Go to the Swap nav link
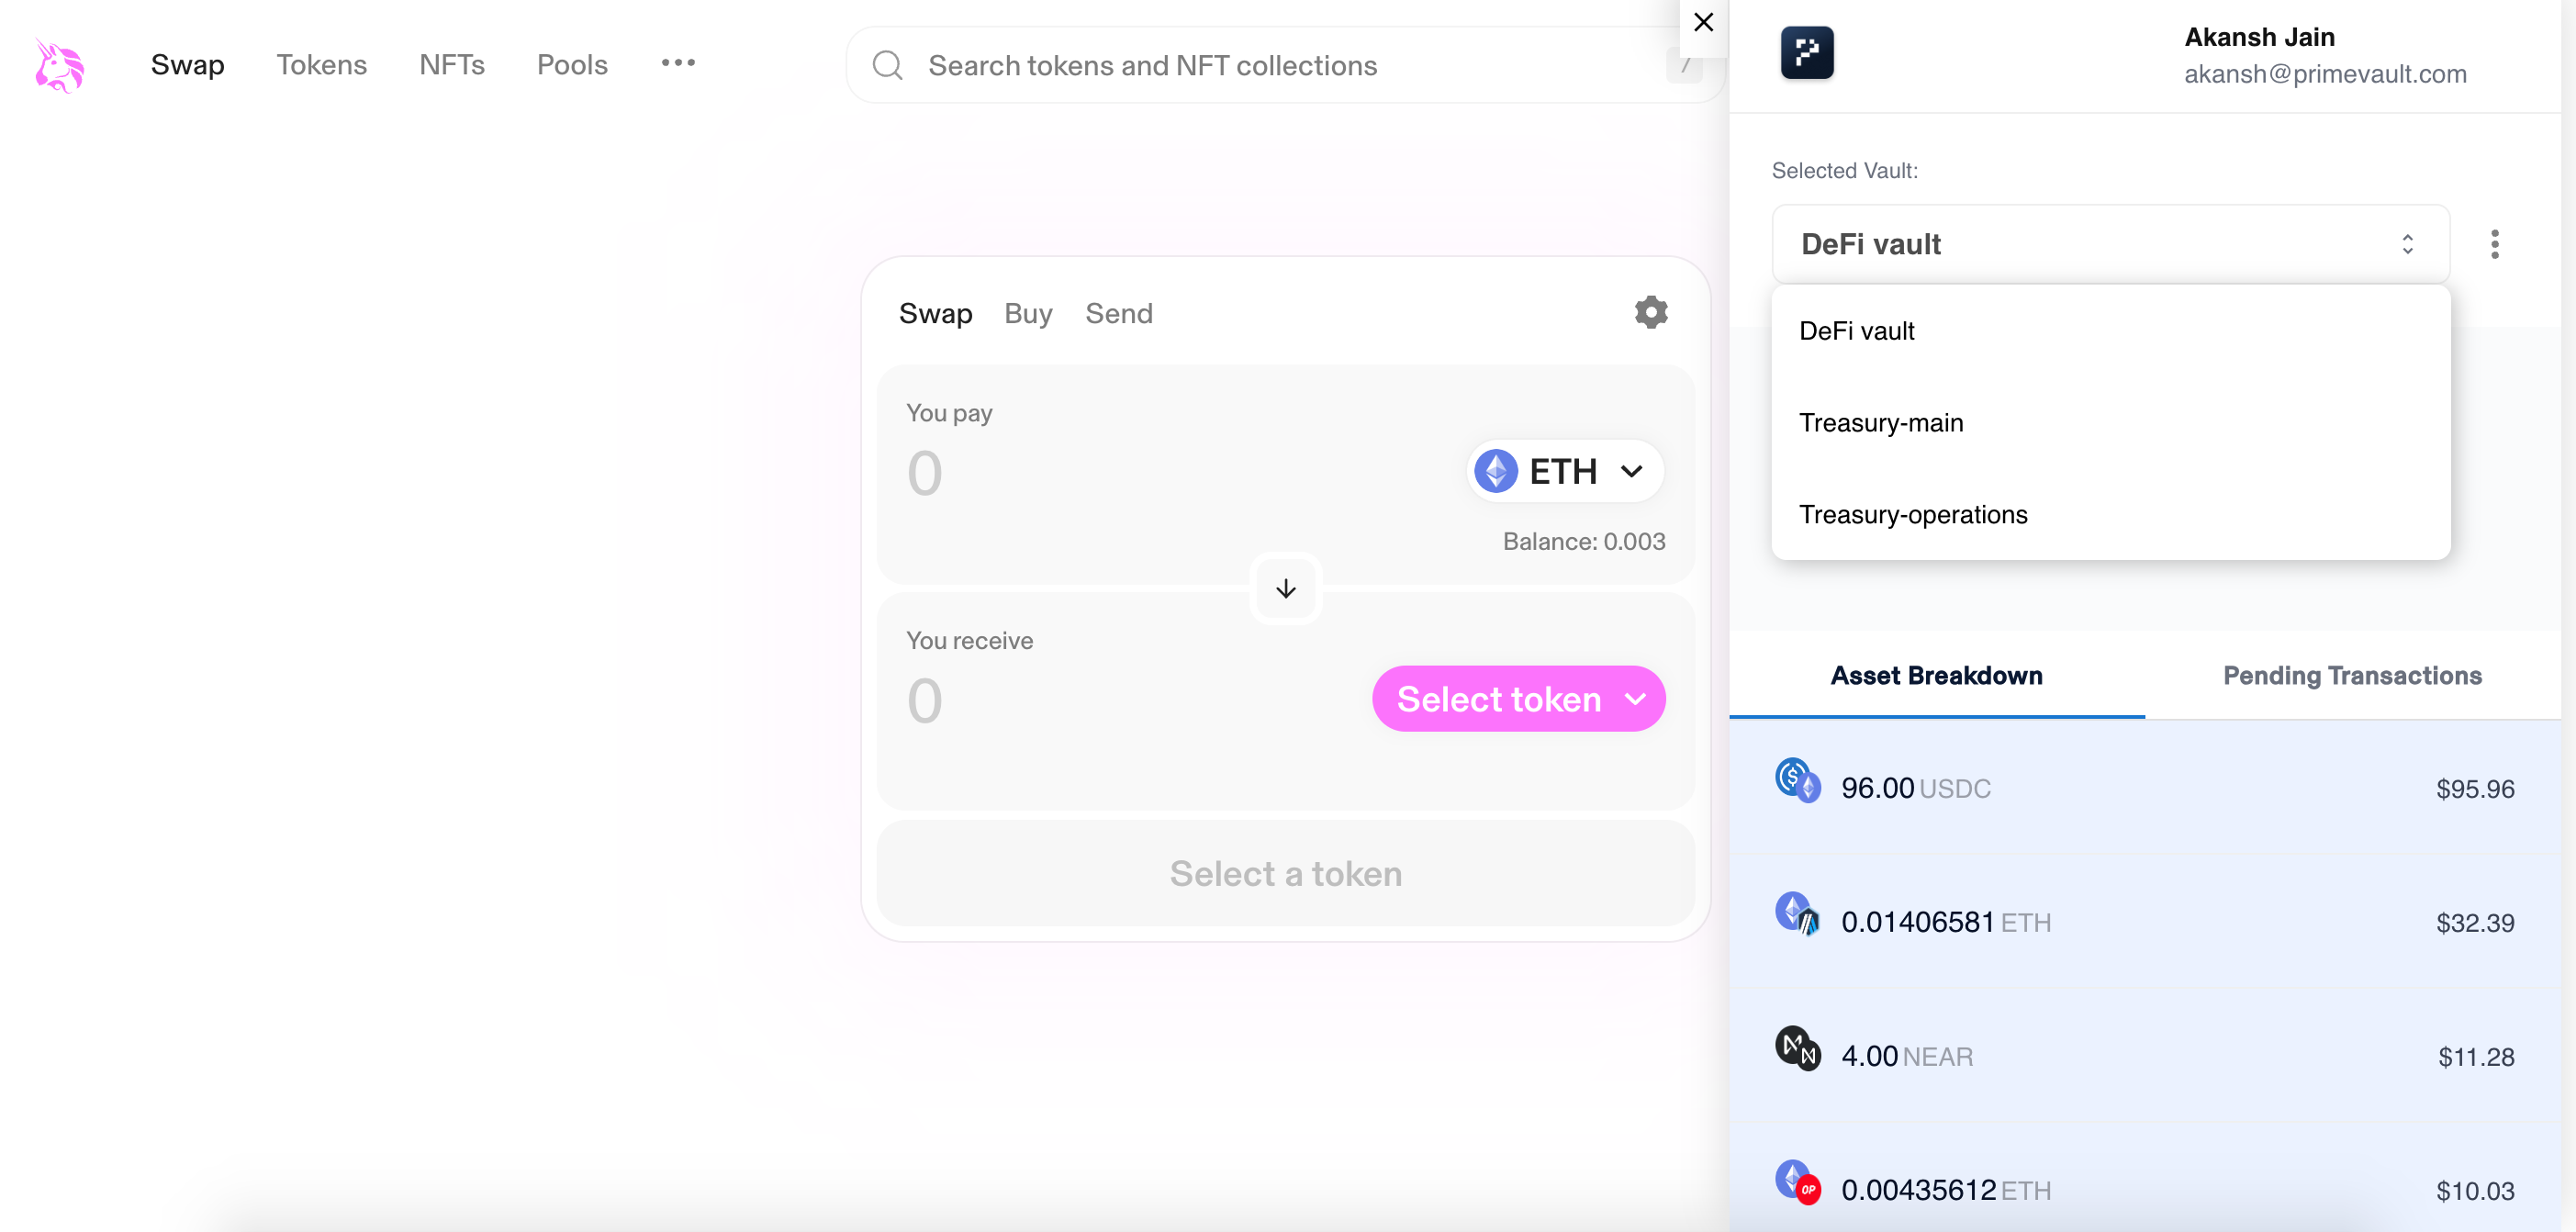Image resolution: width=2576 pixels, height=1232 pixels. click(187, 65)
